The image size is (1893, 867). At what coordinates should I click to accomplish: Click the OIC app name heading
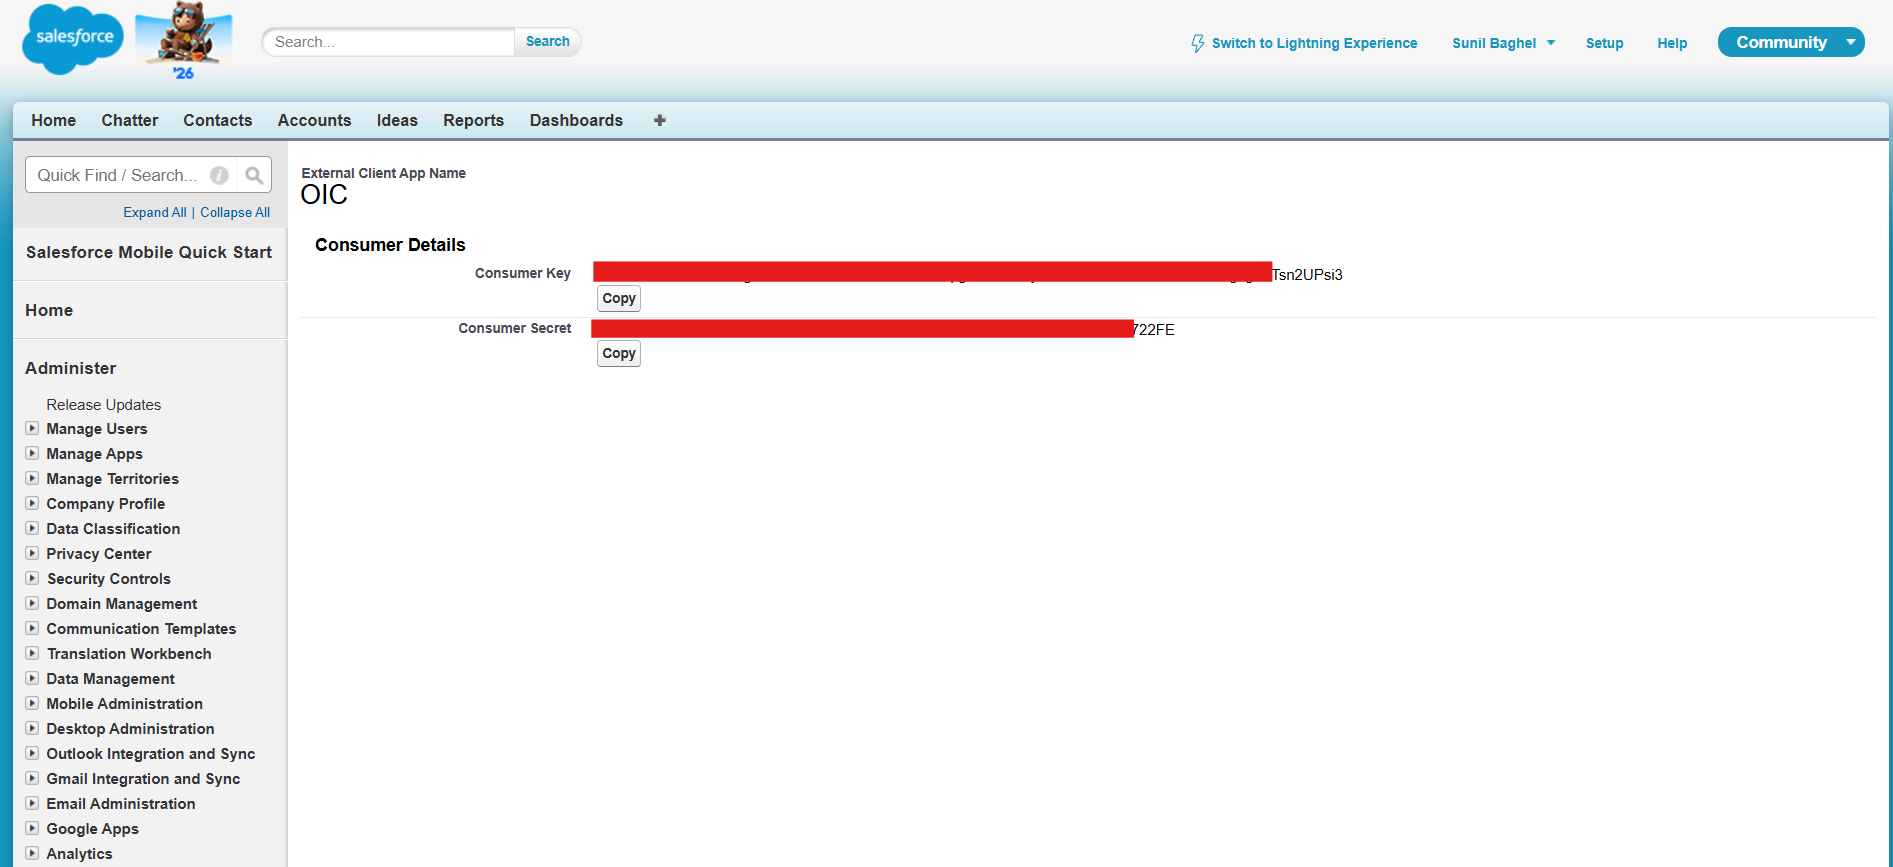pyautogui.click(x=324, y=194)
